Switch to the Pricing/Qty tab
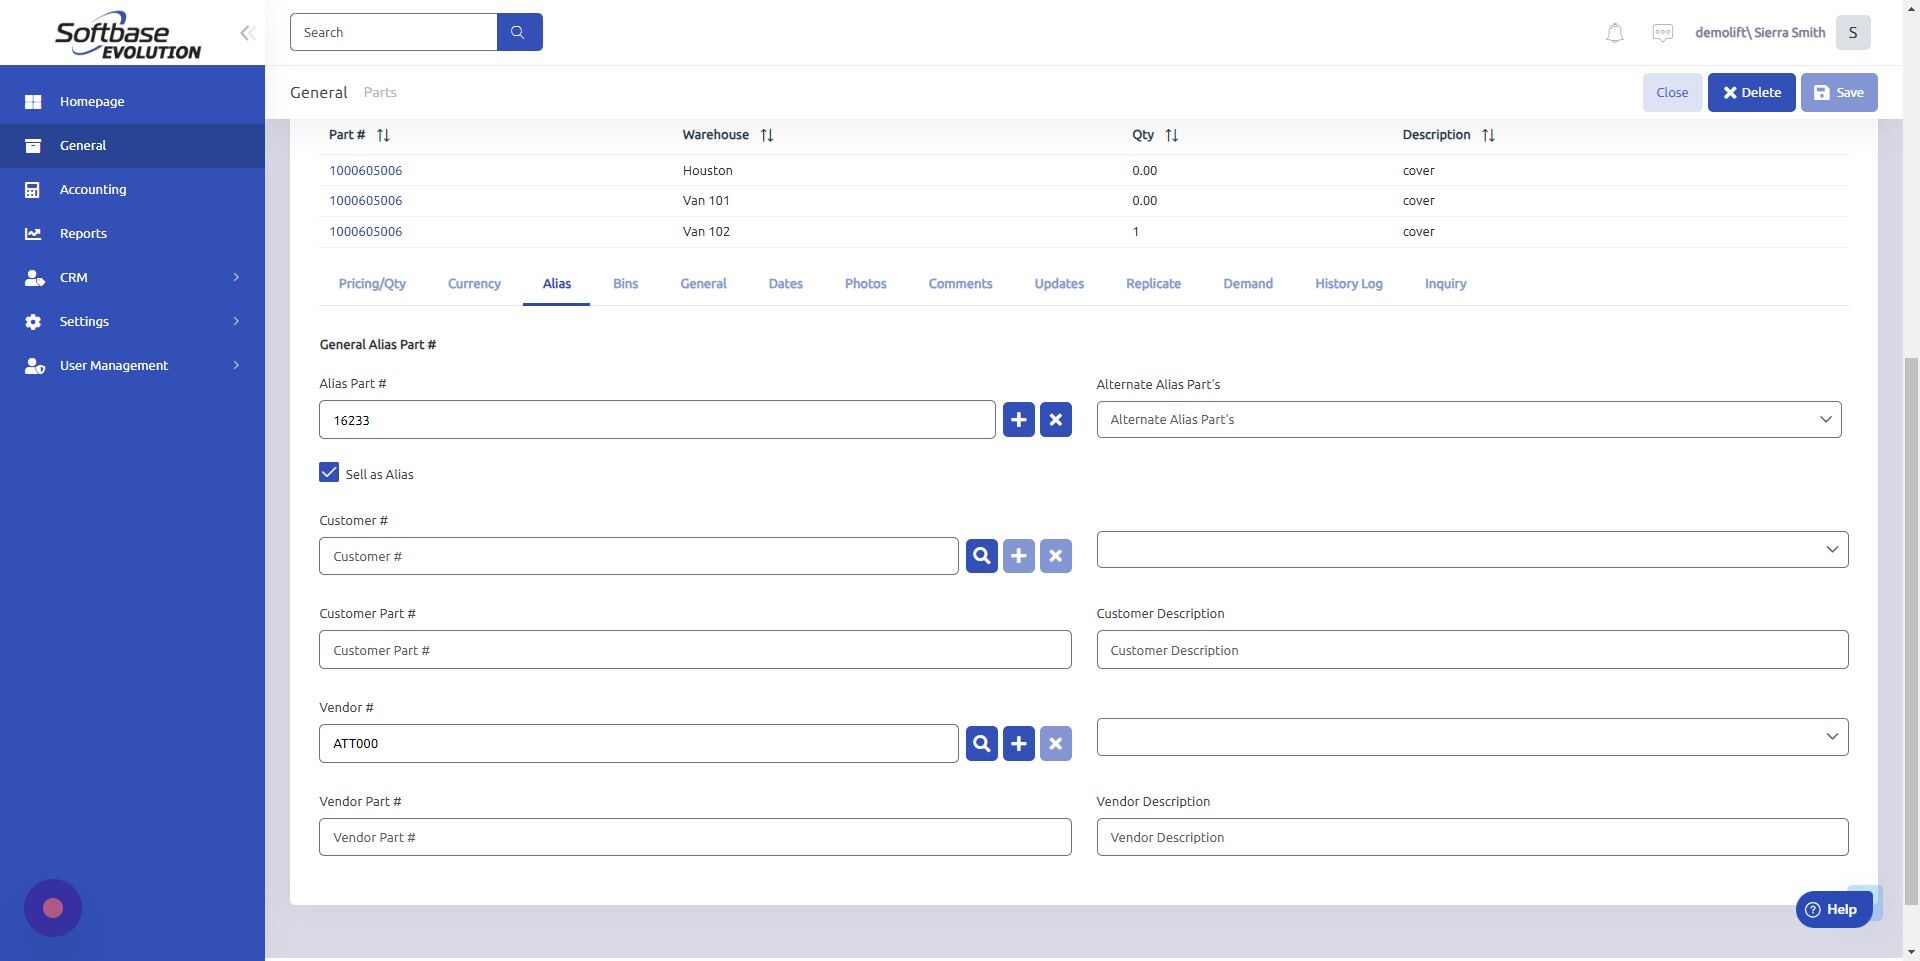Screen dimensions: 1920x961 pos(372,284)
